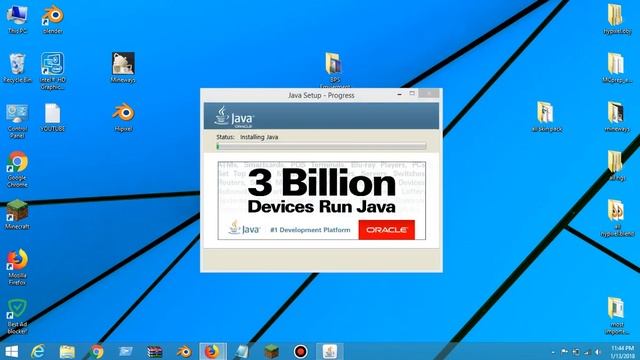Open File Explorer from taskbar

(67, 351)
